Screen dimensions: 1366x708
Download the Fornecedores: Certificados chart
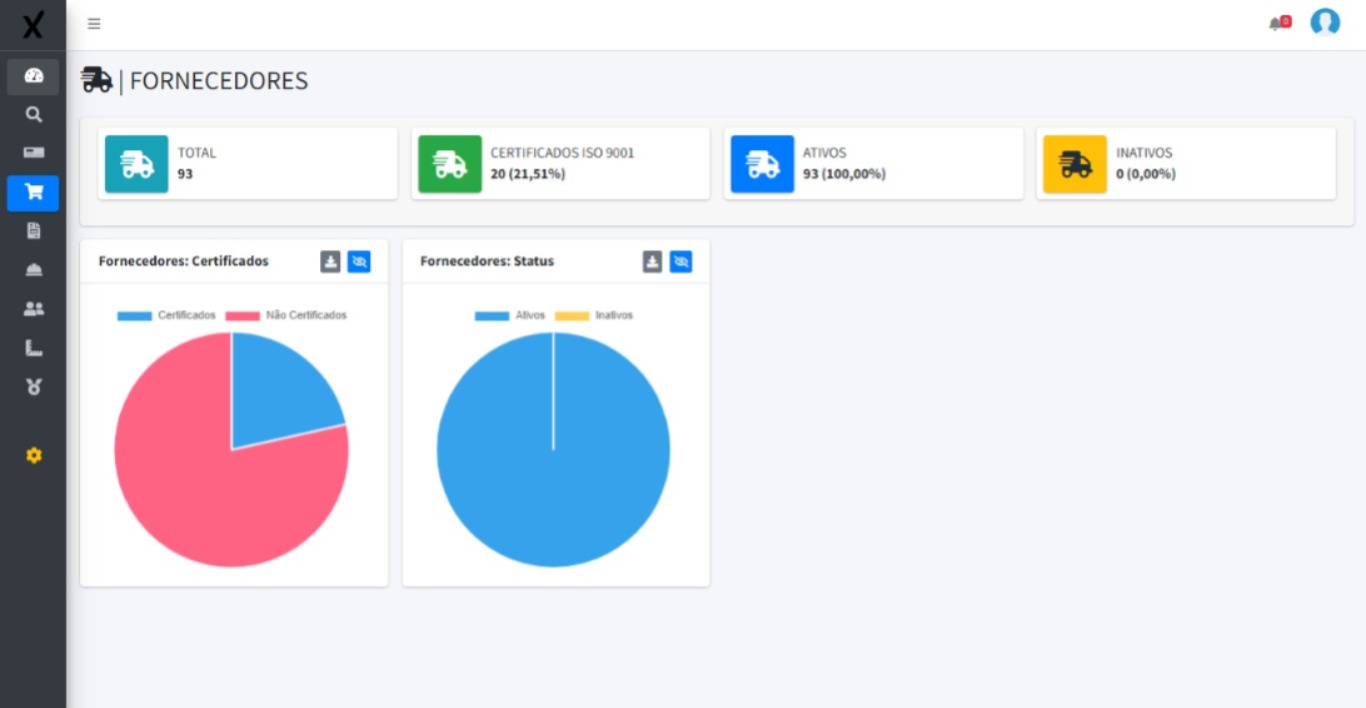tap(330, 262)
